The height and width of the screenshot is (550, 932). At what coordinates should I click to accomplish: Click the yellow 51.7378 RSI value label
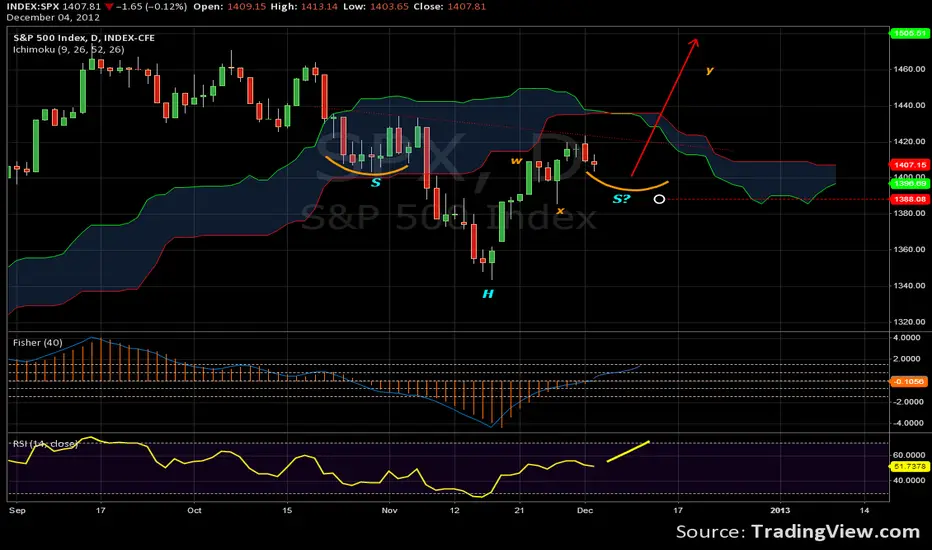[909, 467]
